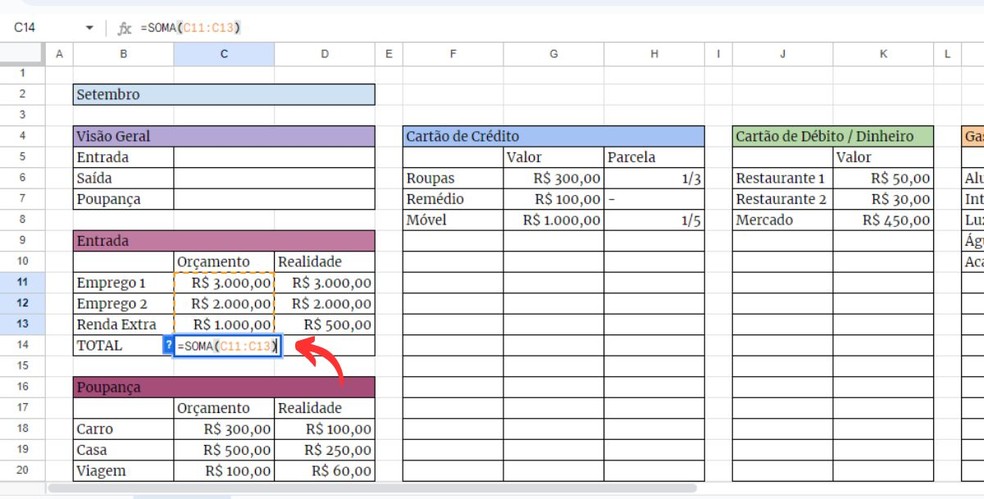
Task: Click the Orçamento header in row 10
Action: [x=224, y=262]
